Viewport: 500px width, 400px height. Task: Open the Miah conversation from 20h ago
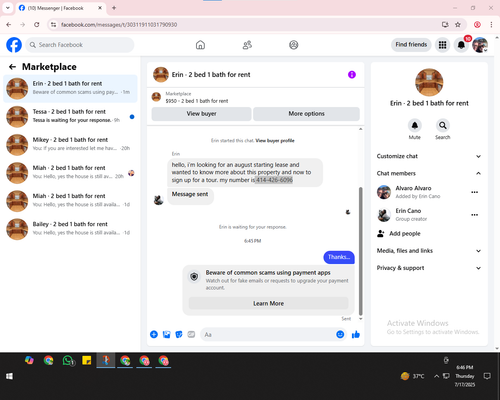point(70,173)
